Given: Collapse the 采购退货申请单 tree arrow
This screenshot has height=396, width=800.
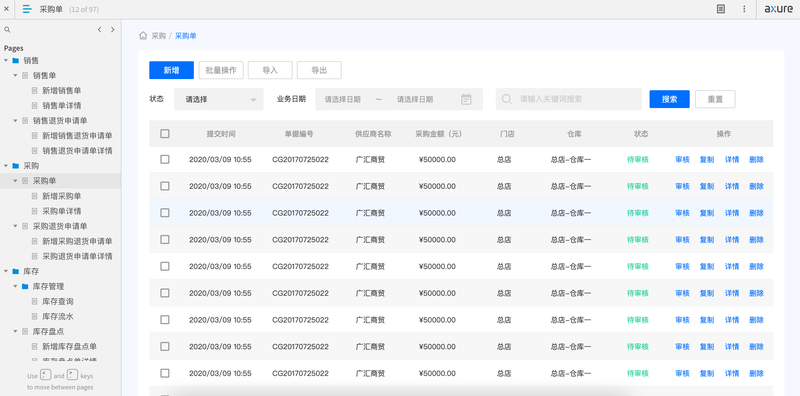Looking at the screenshot, I should [x=15, y=226].
